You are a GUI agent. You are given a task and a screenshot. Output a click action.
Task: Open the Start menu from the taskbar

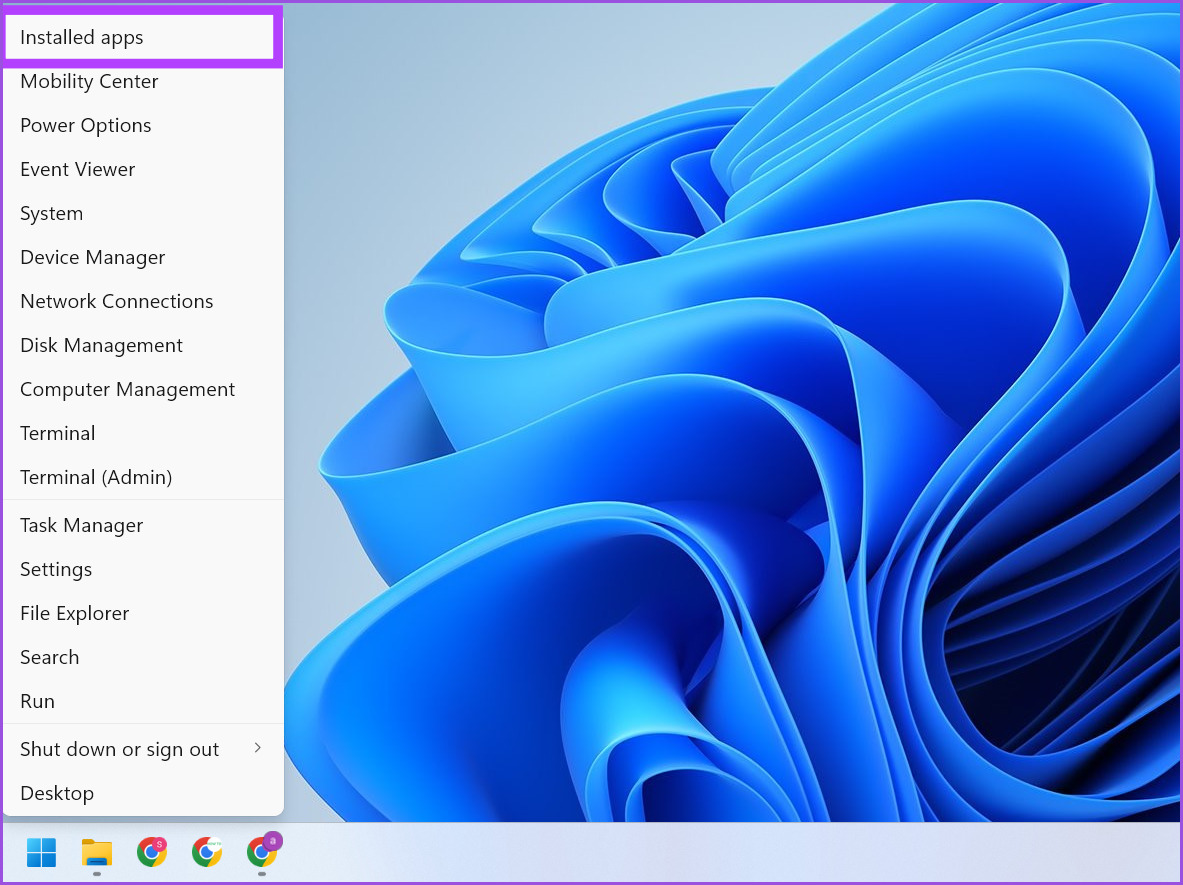coord(40,852)
